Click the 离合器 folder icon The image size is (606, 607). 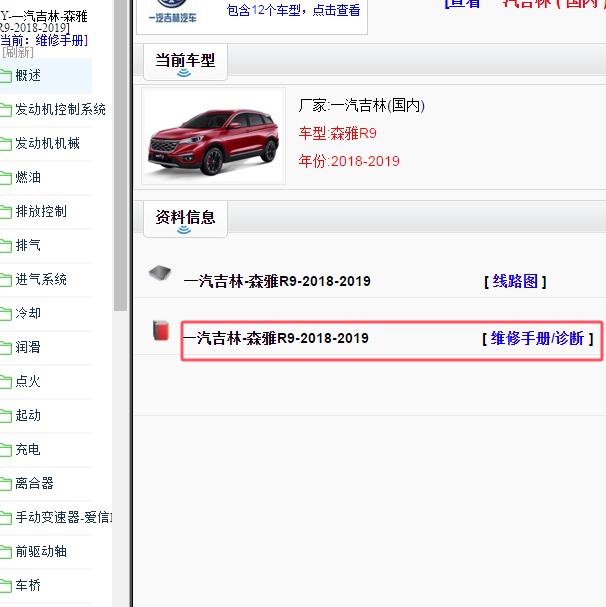5,484
